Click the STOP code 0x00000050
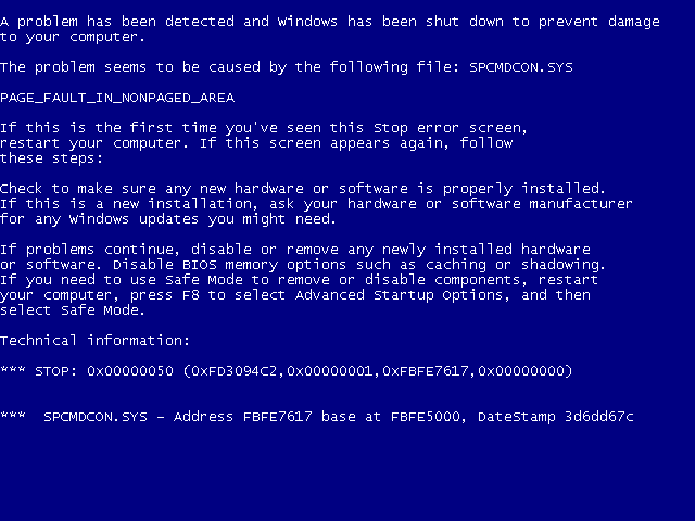Screen dimensions: 695x521 pos(130,371)
